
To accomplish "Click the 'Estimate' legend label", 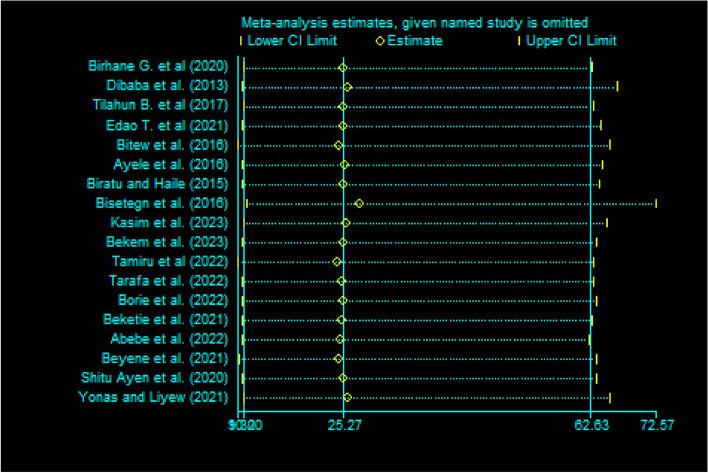I will [x=415, y=41].
